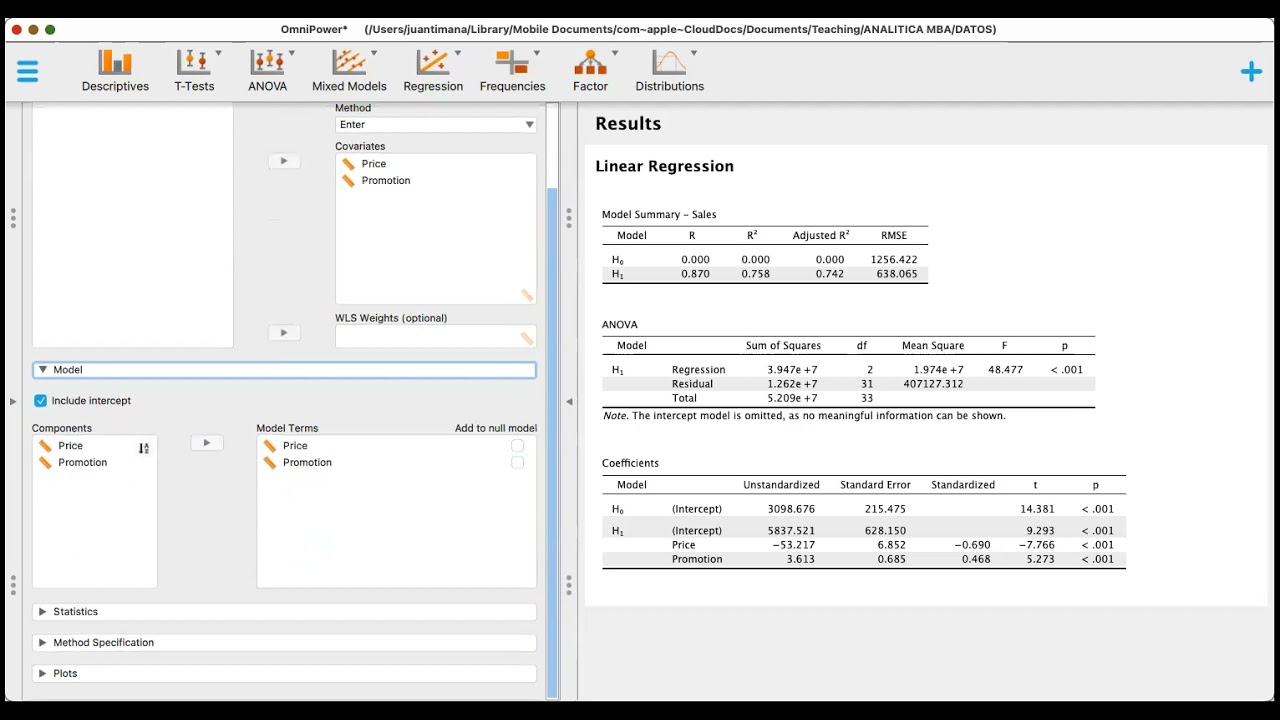Viewport: 1280px width, 720px height.
Task: Click the t value −7.766
Action: pyautogui.click(x=1036, y=546)
